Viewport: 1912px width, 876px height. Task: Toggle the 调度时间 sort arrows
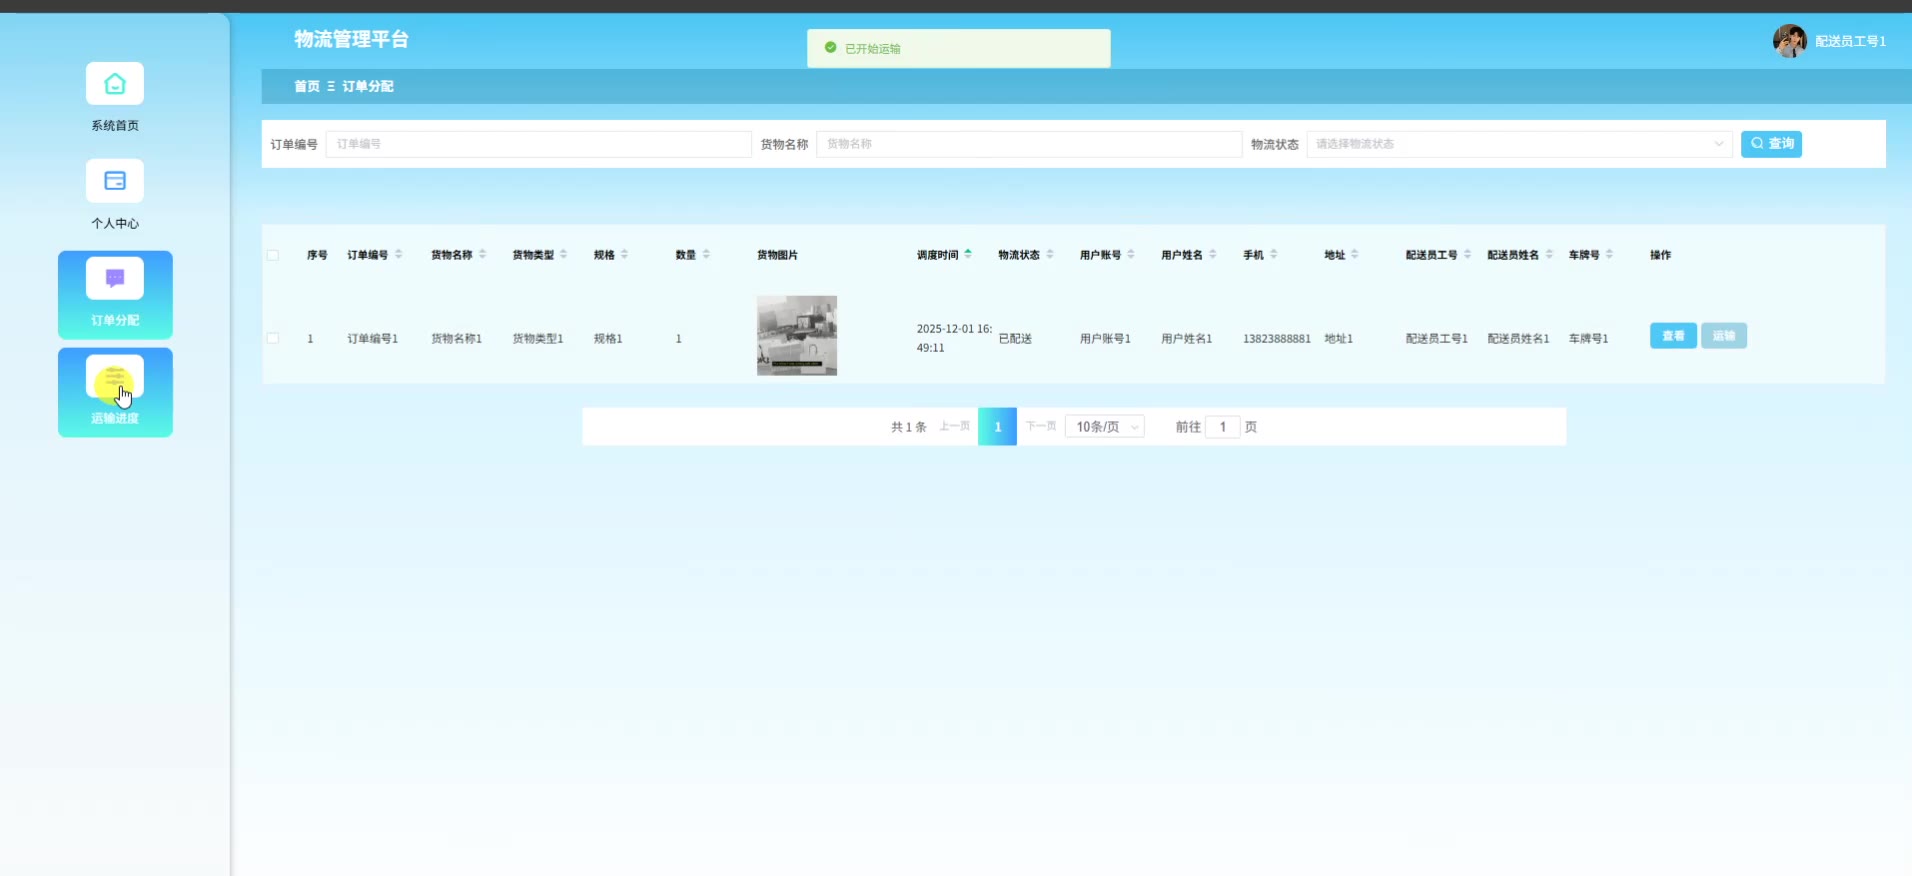tap(968, 254)
